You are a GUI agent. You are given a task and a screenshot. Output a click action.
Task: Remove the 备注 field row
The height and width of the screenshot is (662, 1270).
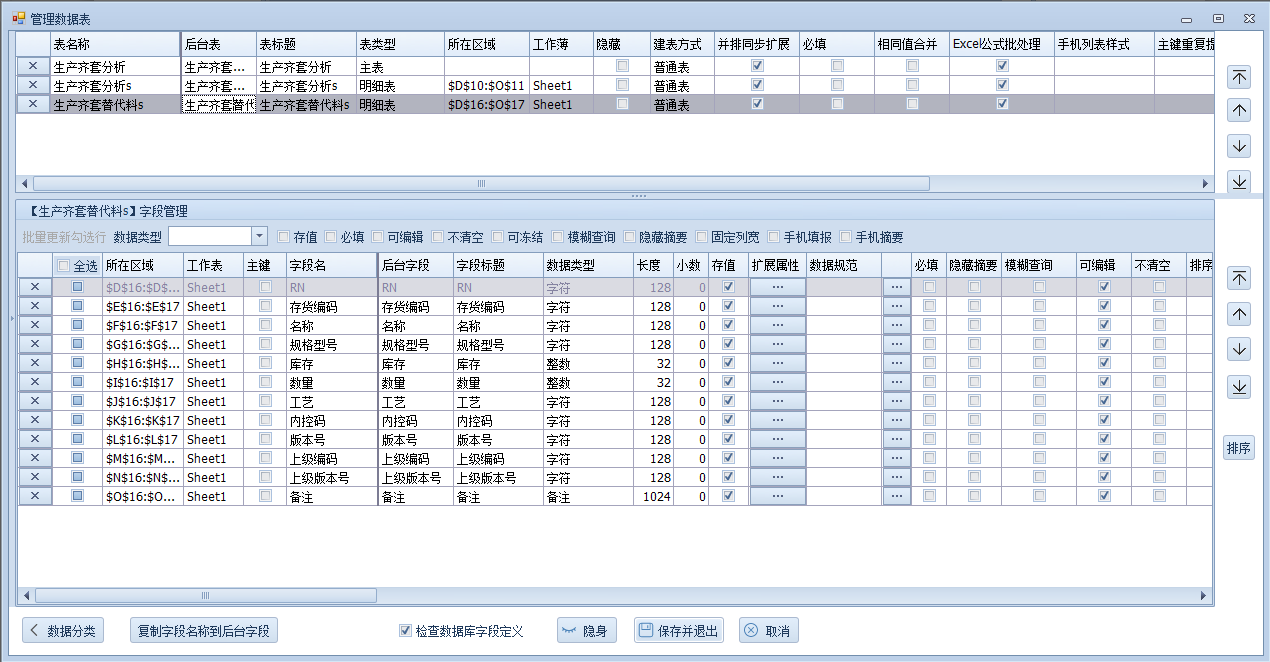[x=34, y=496]
